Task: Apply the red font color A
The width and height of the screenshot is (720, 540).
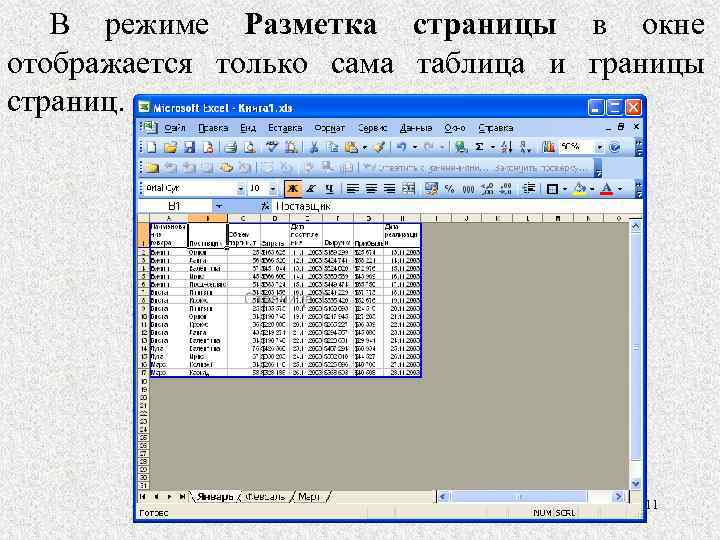Action: pyautogui.click(x=607, y=189)
